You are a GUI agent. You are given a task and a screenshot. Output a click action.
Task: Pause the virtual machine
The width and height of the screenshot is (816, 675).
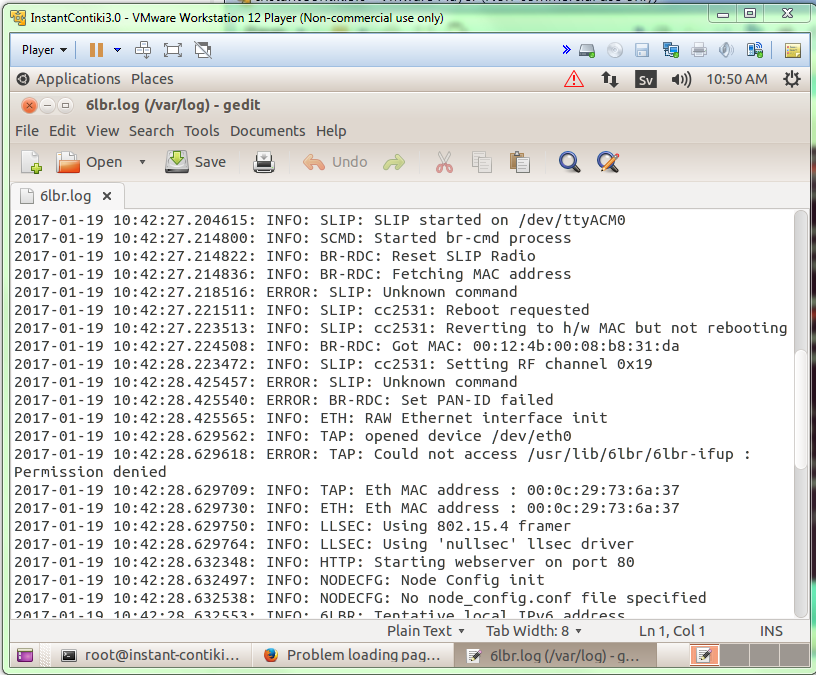96,50
